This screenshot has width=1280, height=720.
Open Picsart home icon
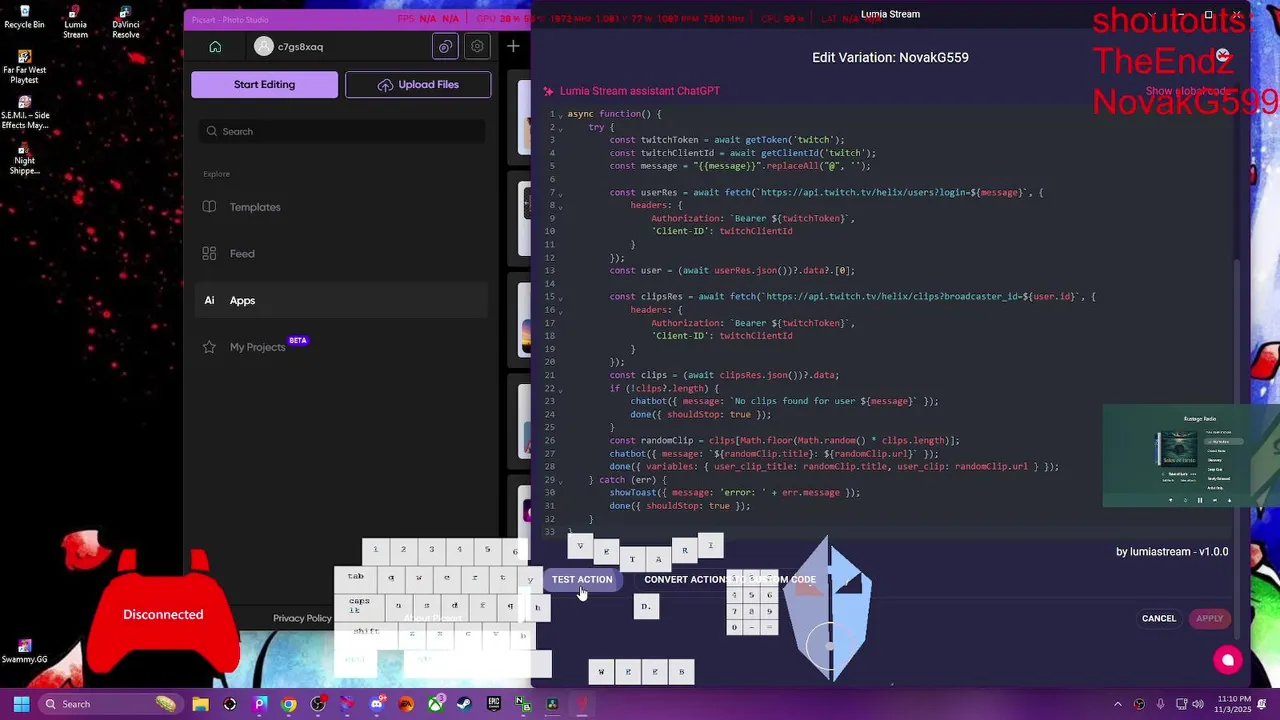pyautogui.click(x=215, y=46)
